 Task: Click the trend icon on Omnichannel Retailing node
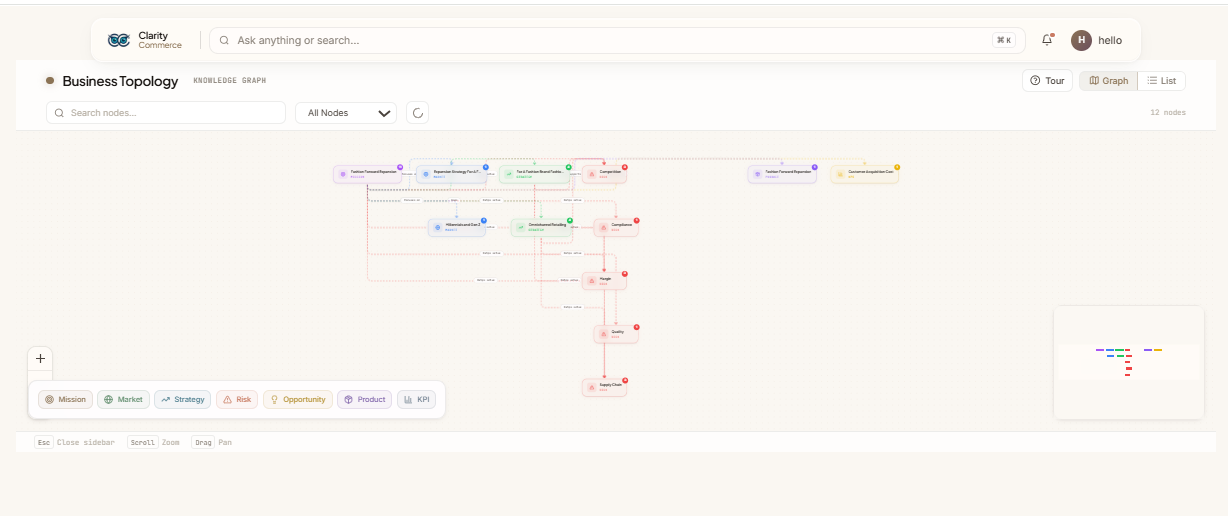(521, 228)
